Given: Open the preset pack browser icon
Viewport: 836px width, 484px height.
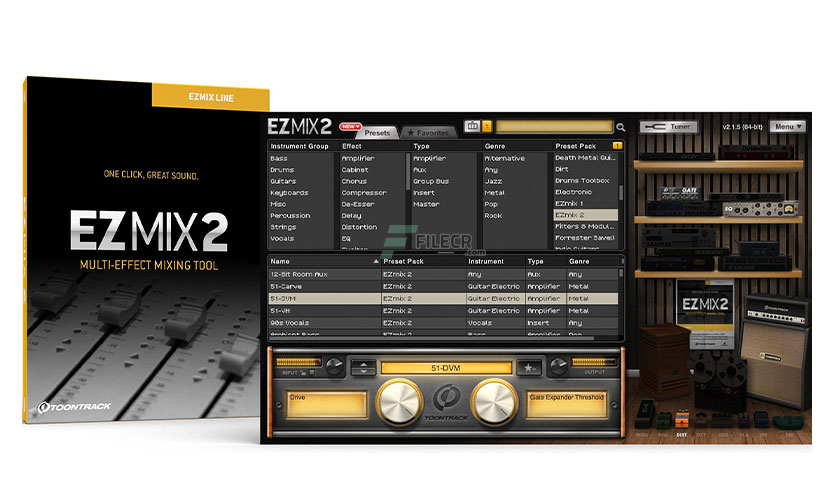Looking at the screenshot, I should pos(472,126).
